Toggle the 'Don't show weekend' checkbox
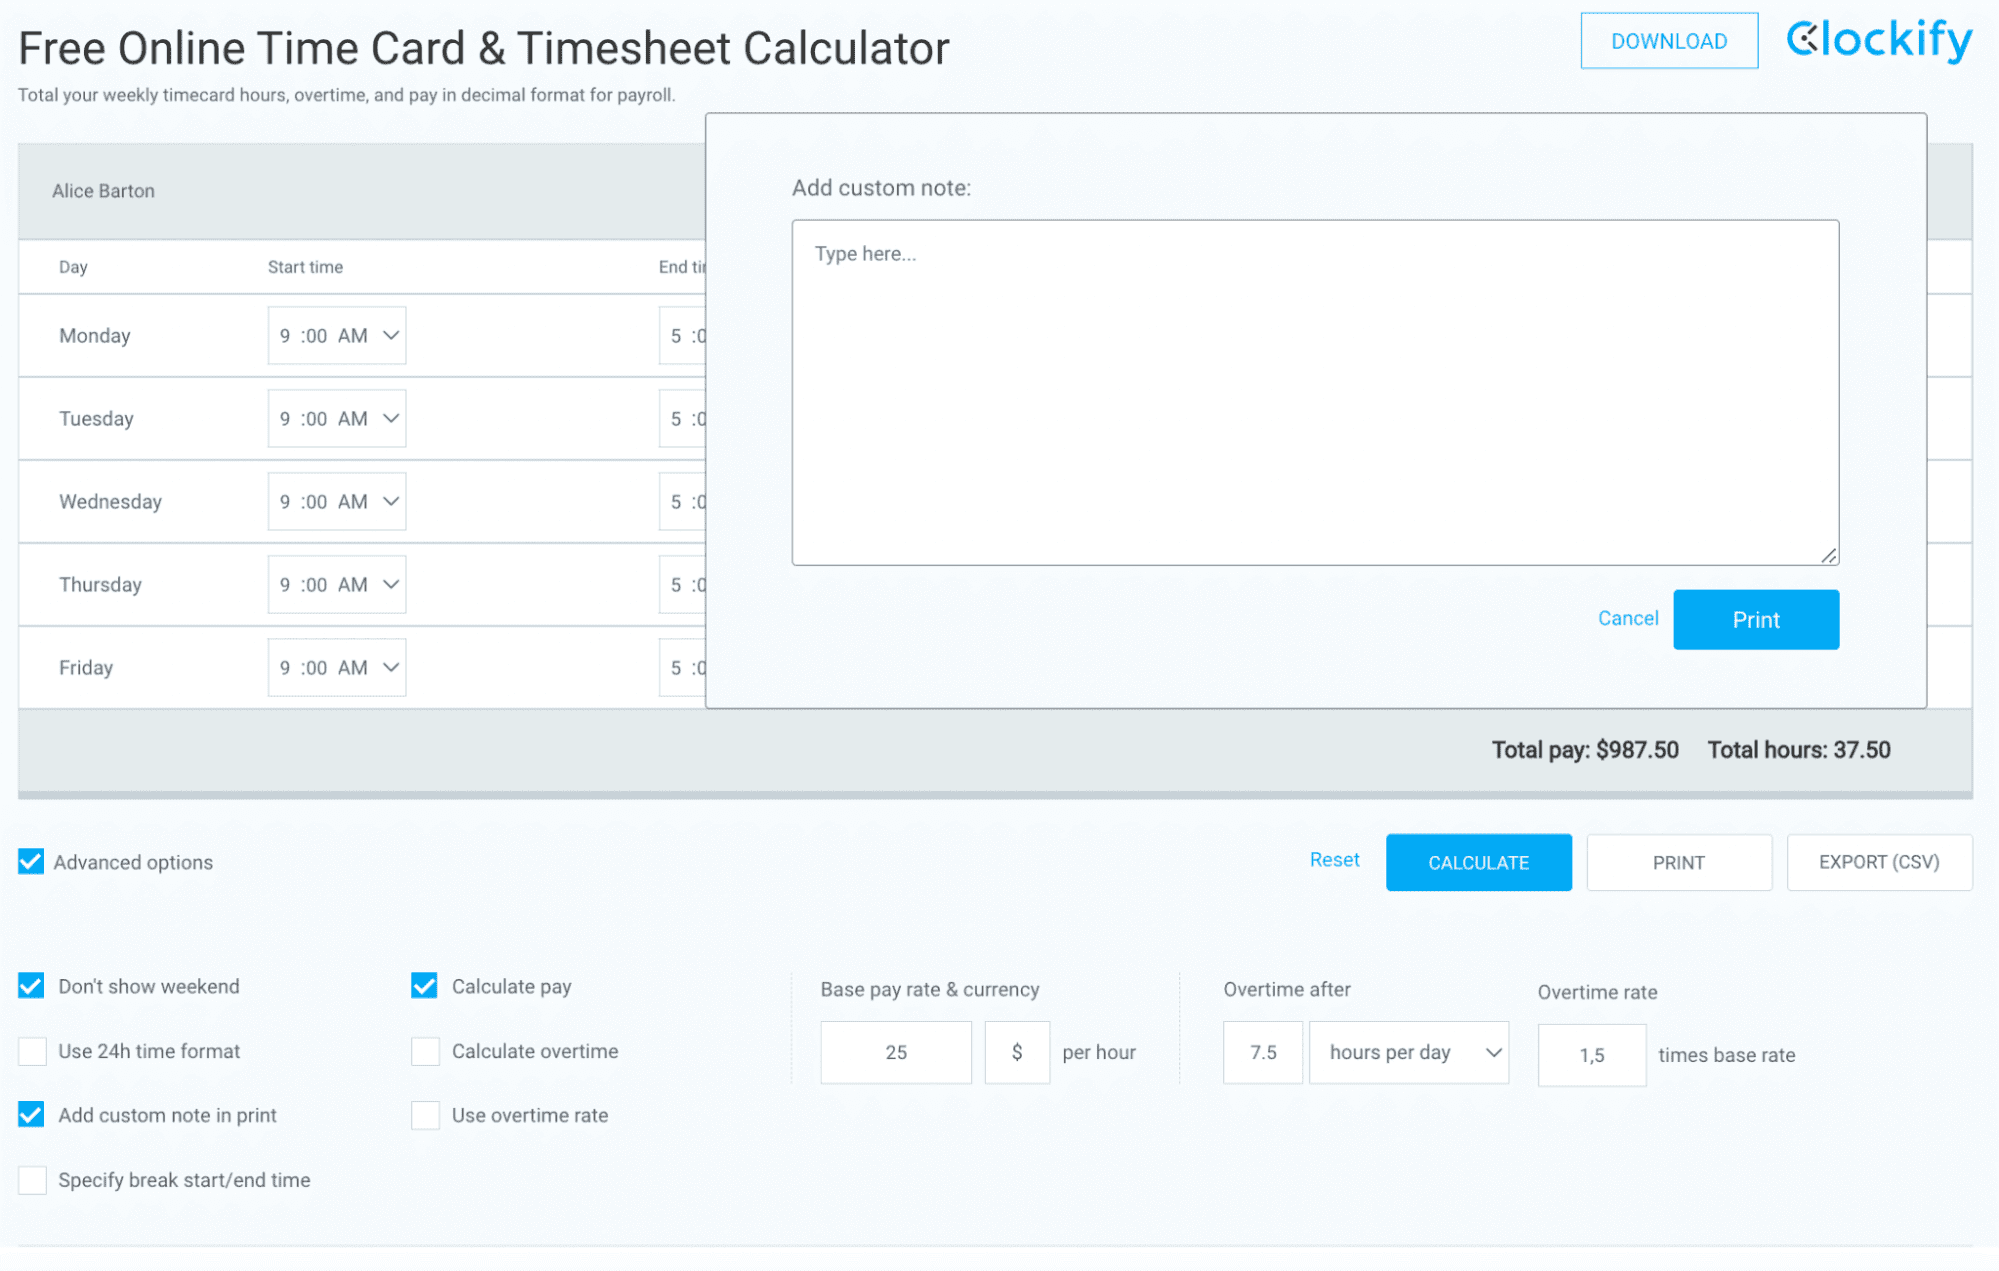The height and width of the screenshot is (1271, 1999). (x=32, y=984)
